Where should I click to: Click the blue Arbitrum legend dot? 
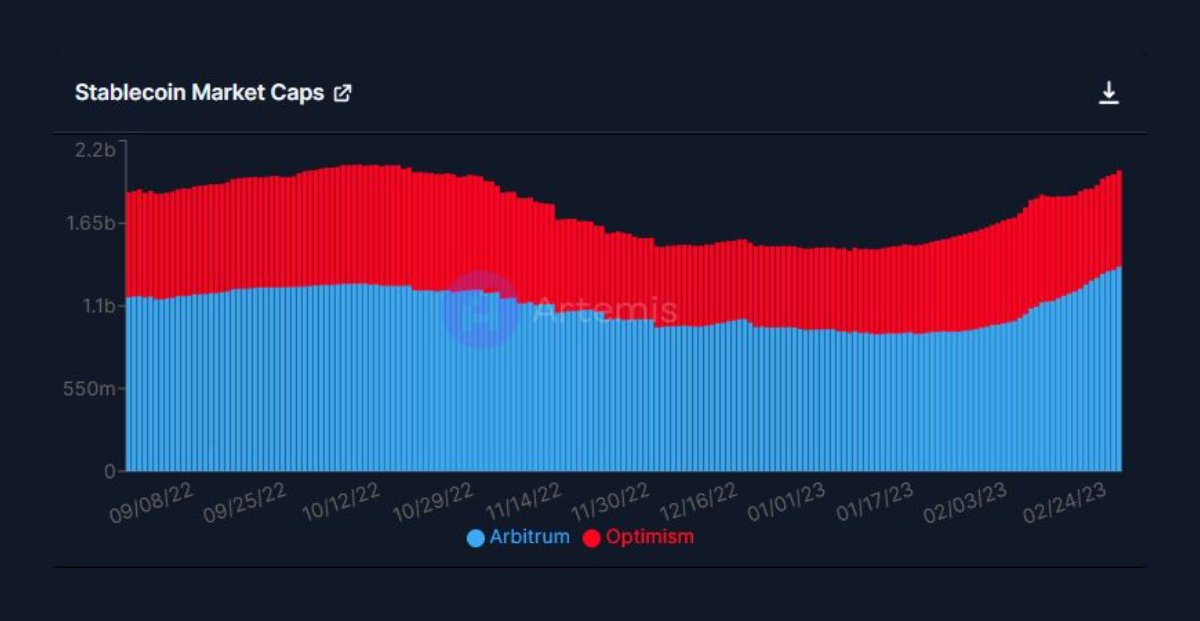(476, 538)
